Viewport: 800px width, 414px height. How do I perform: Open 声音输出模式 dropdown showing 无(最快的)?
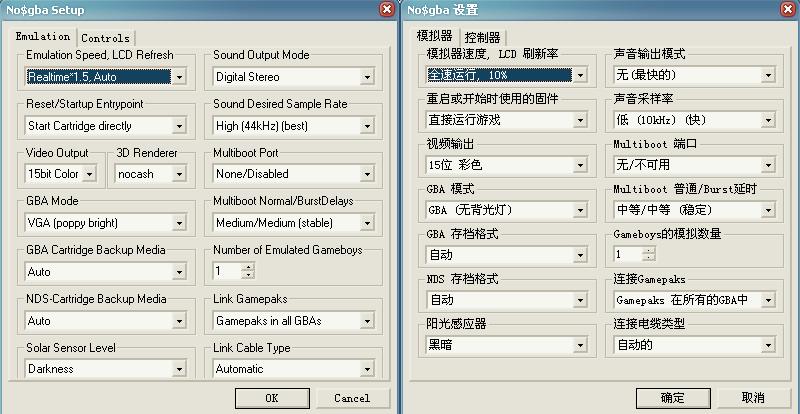pos(768,76)
